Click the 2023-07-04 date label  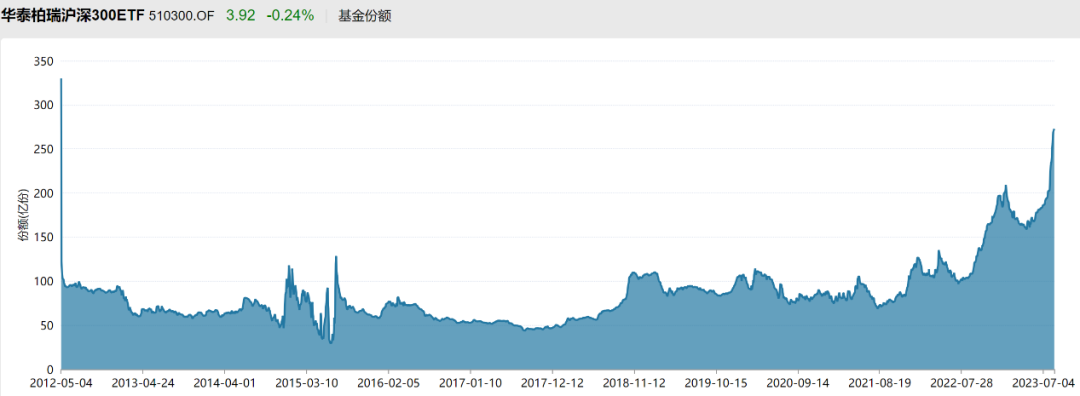click(1043, 382)
